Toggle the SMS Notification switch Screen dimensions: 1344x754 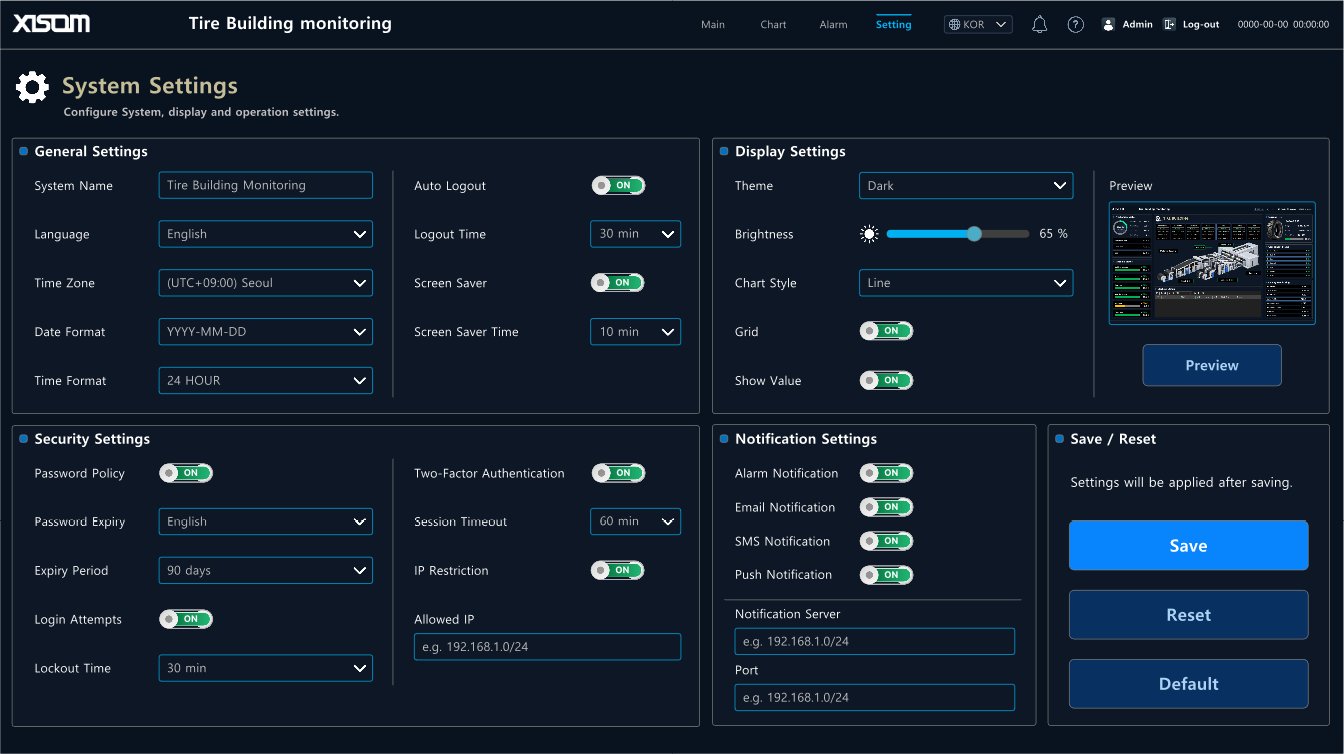coord(886,541)
